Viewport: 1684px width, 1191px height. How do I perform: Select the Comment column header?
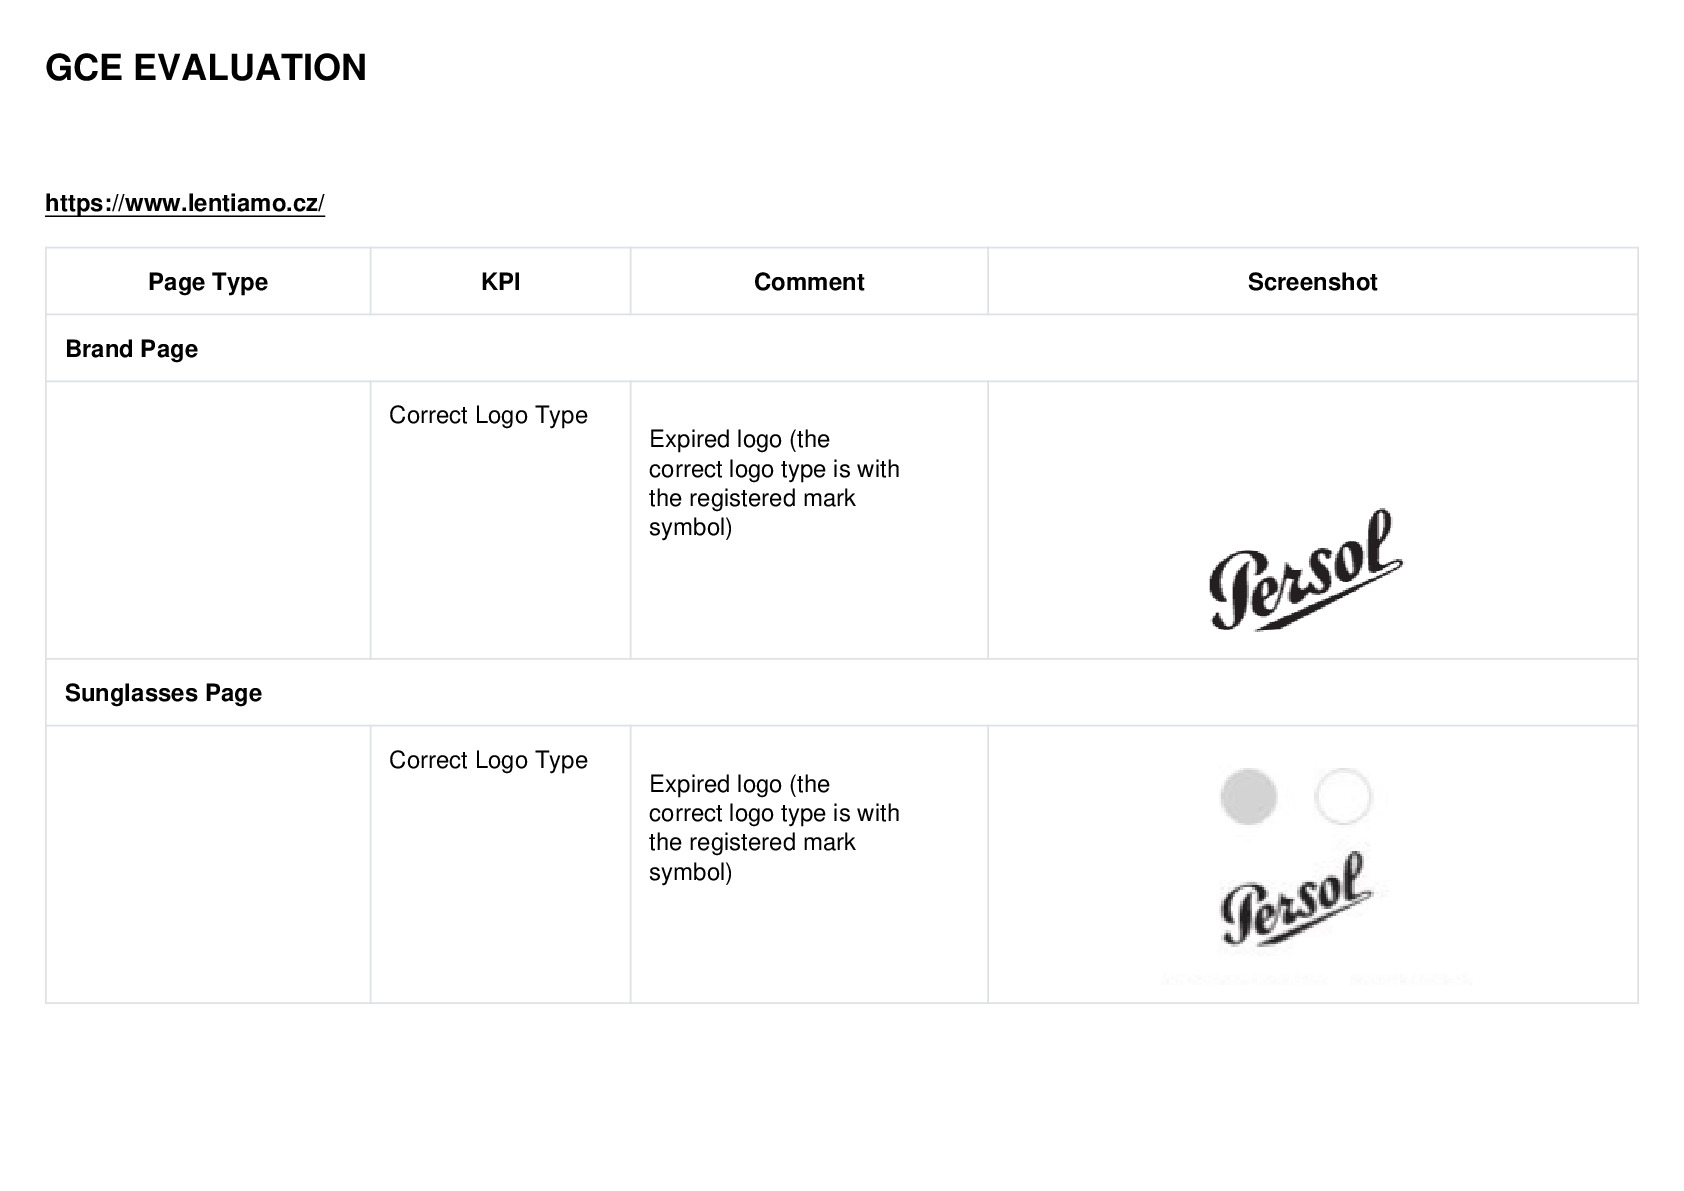click(809, 282)
